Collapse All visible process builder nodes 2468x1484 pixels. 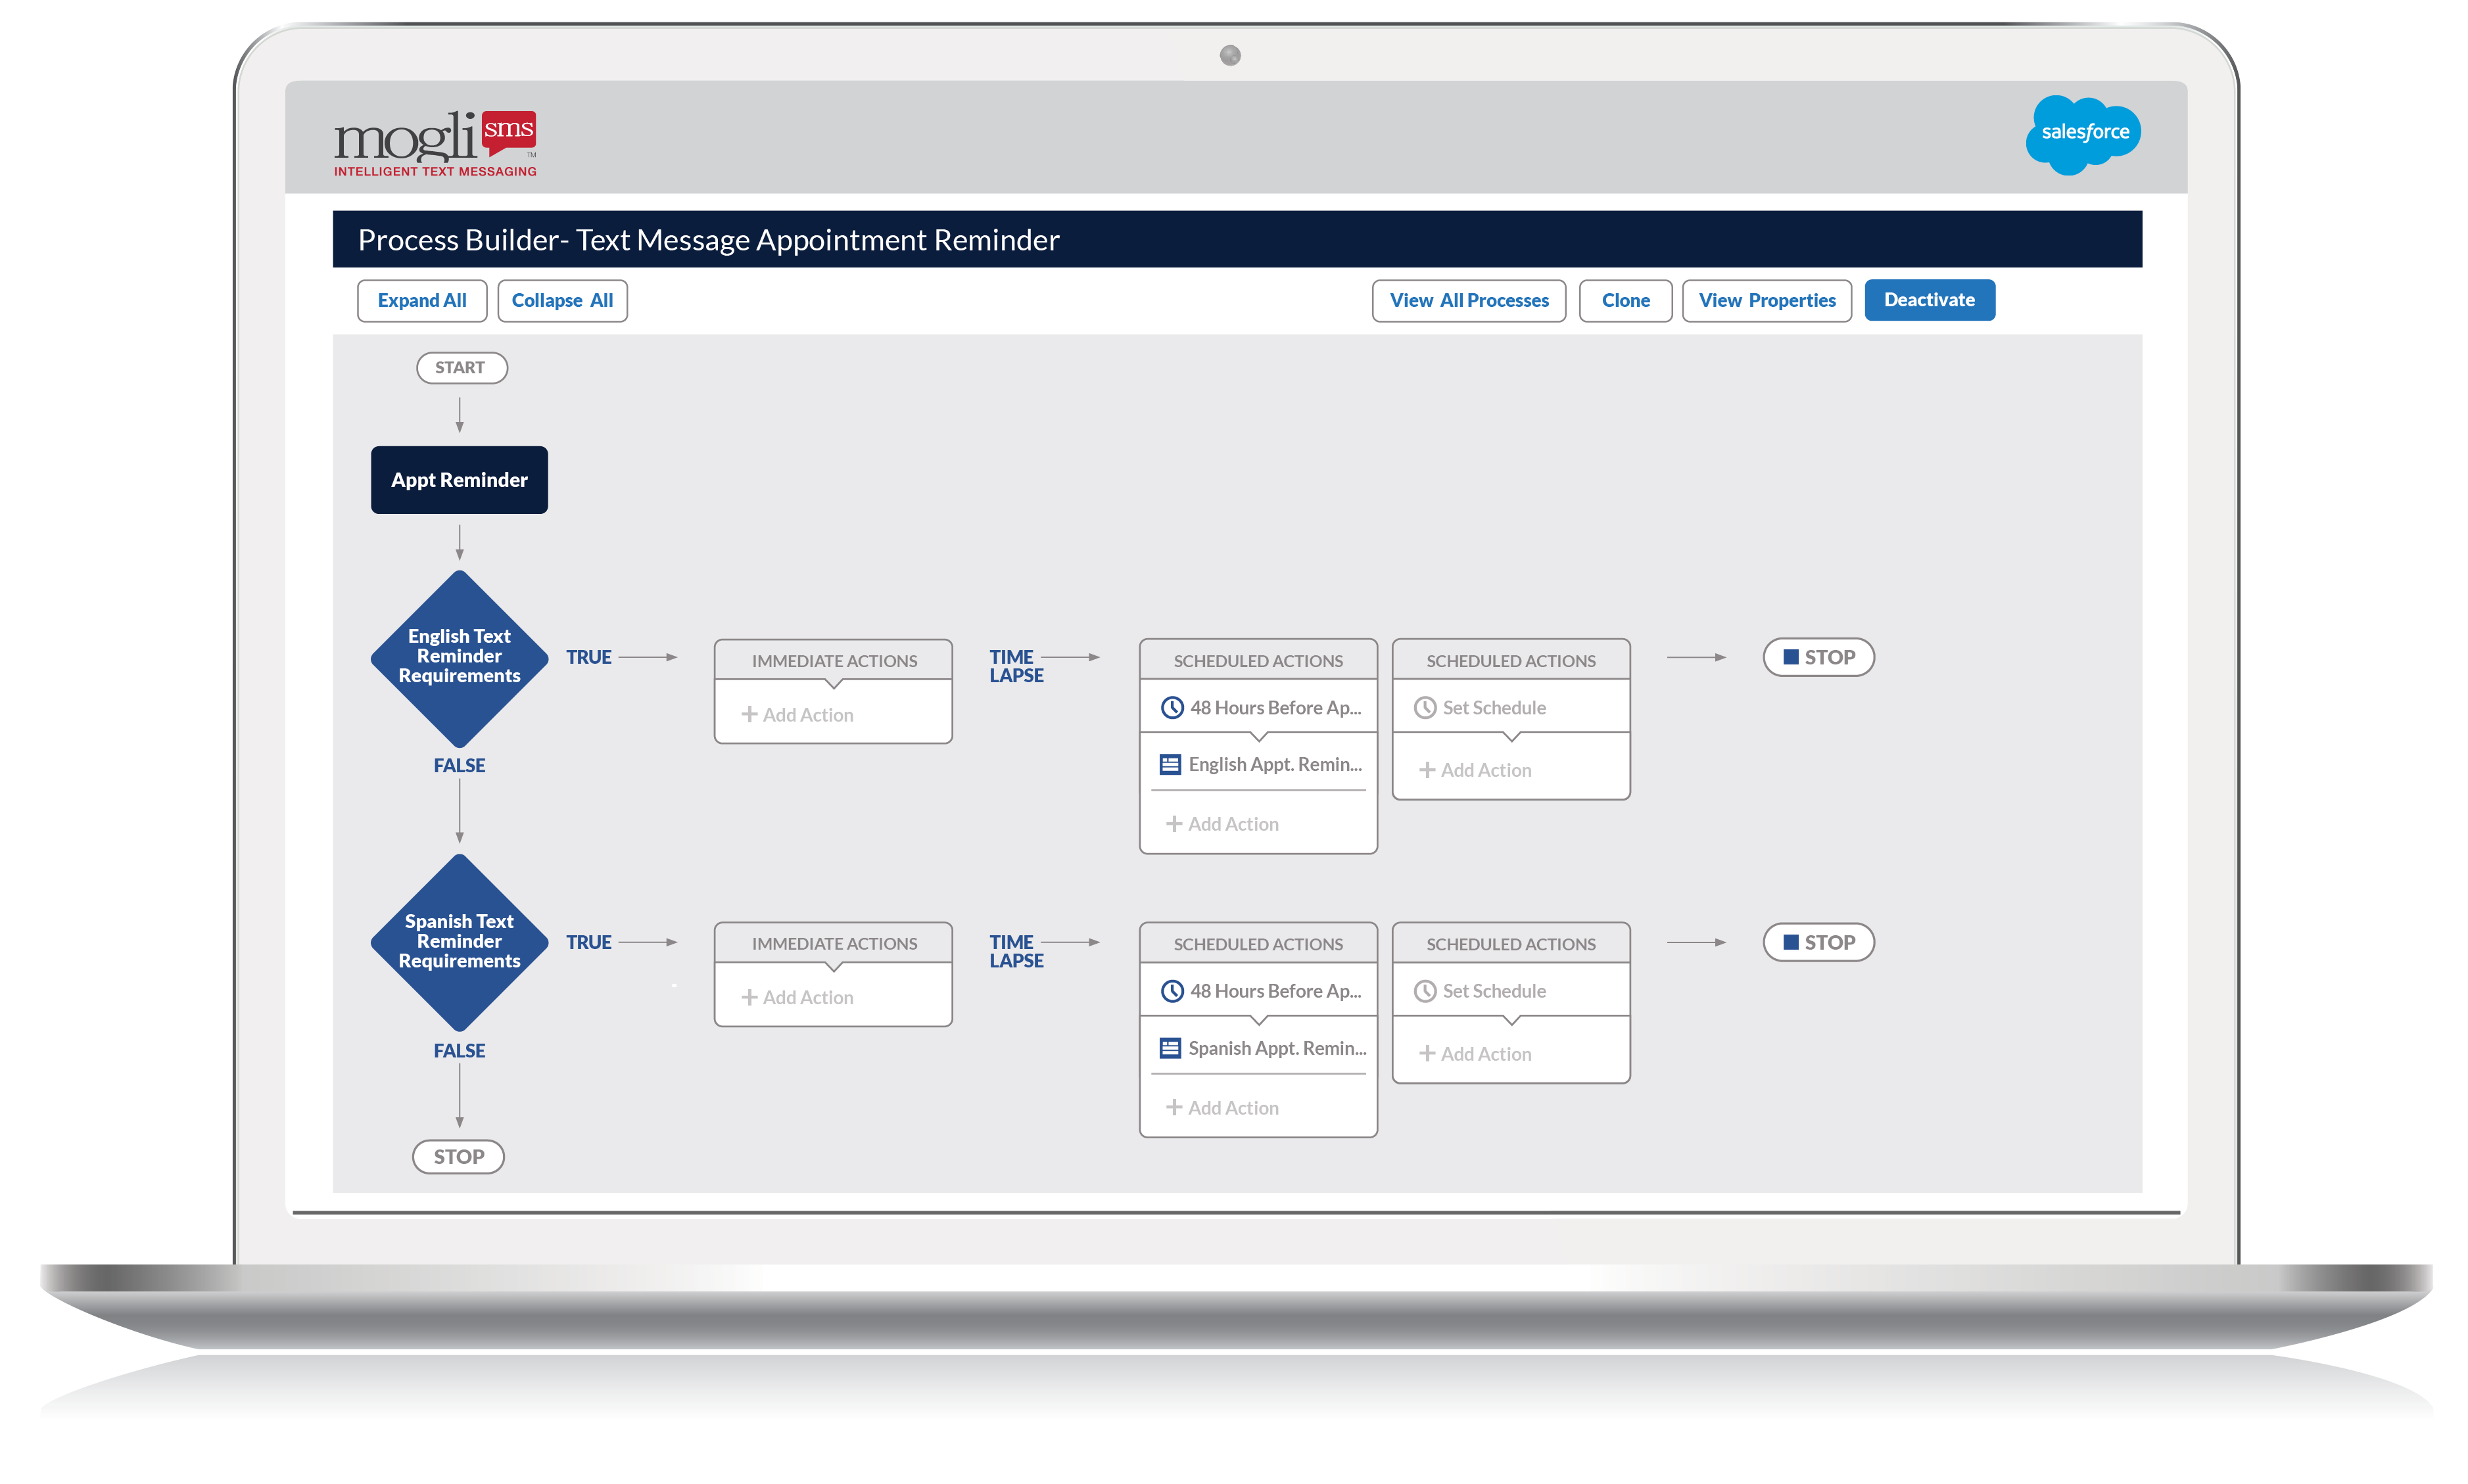click(564, 300)
